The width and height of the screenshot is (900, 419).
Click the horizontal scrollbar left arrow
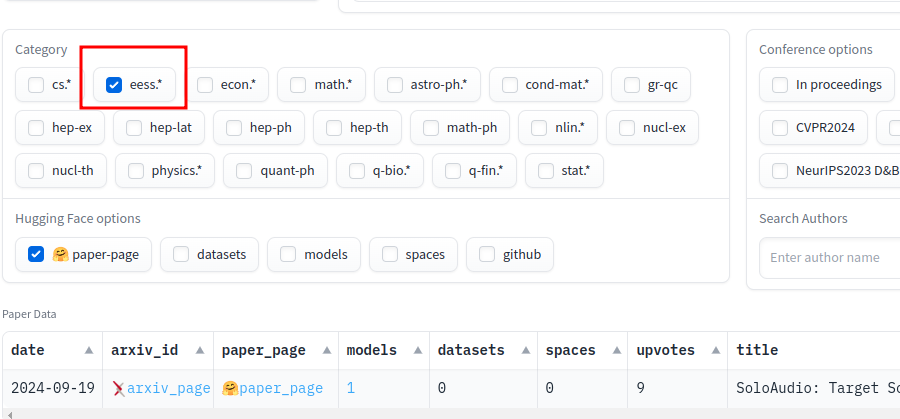(9, 414)
